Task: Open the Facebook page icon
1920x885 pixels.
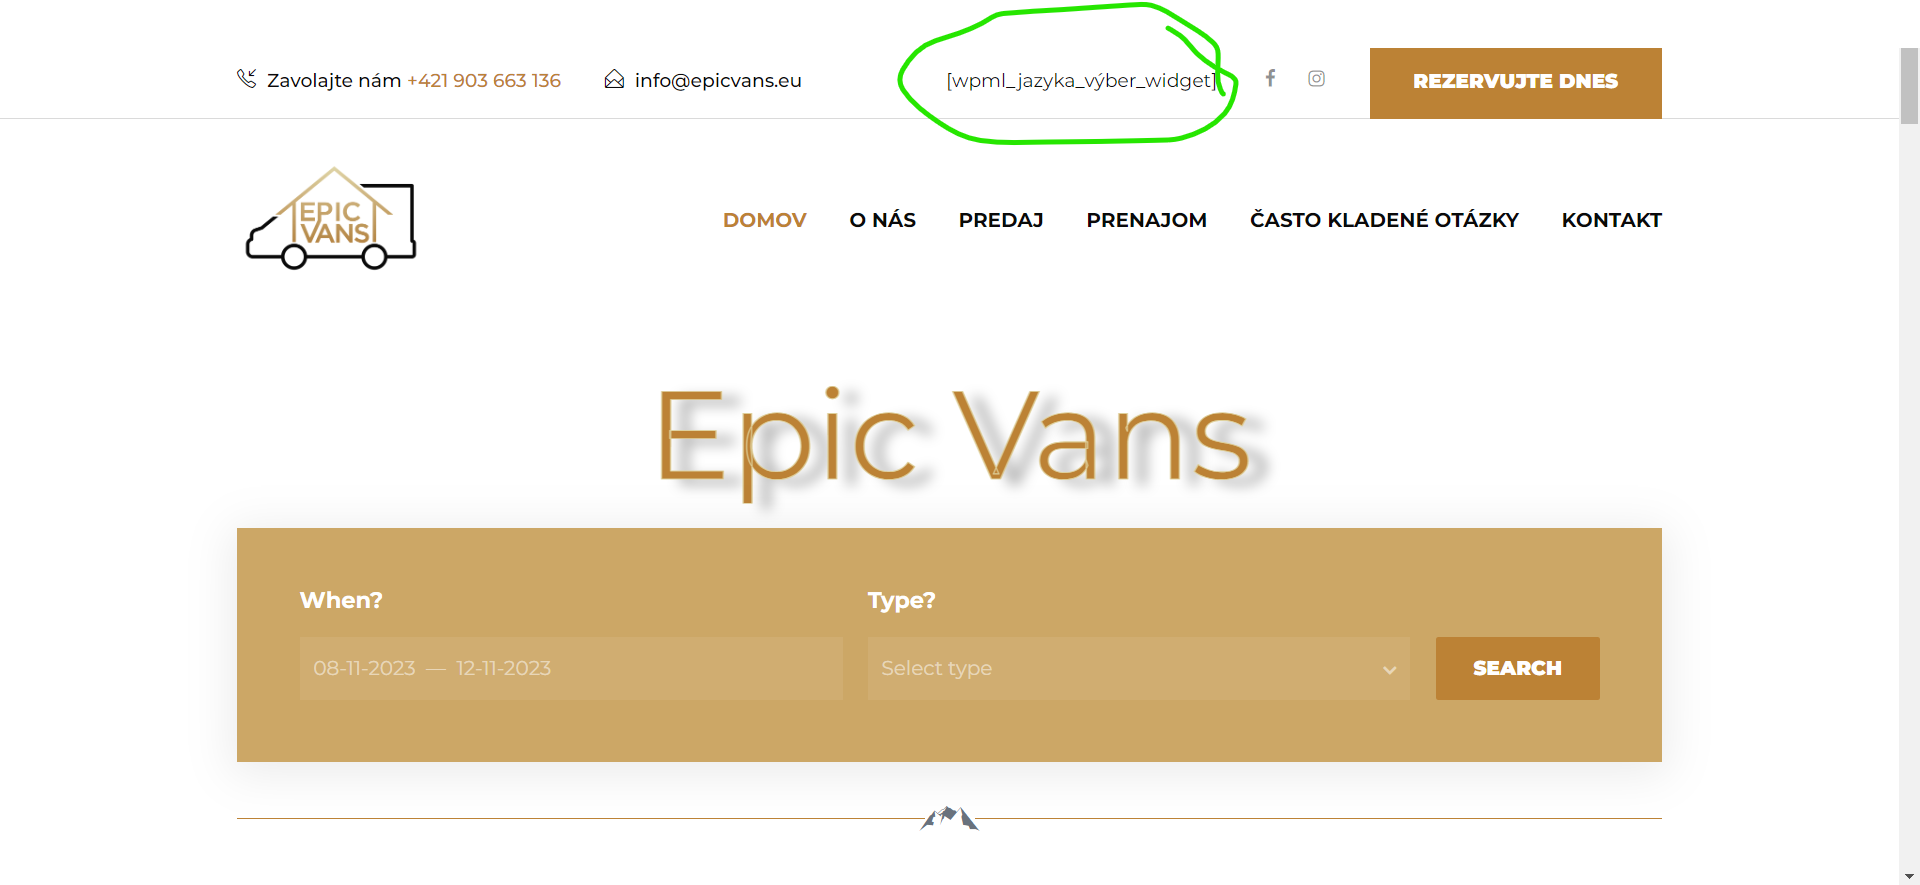Action: [1270, 78]
